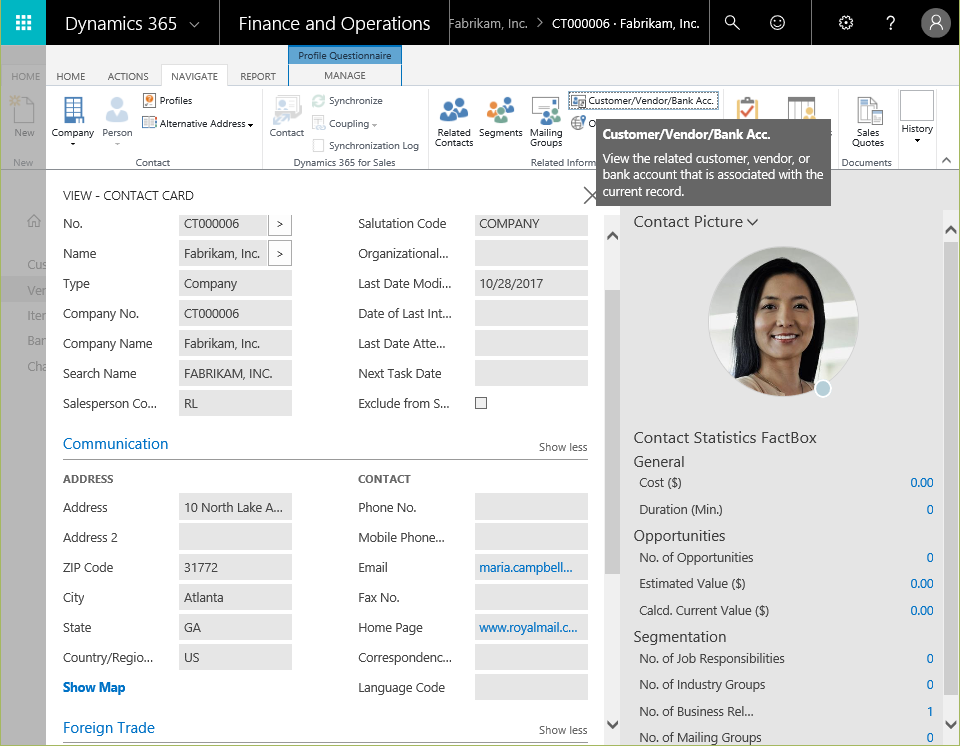
Task: Click the Communication section heading
Action: tap(116, 443)
